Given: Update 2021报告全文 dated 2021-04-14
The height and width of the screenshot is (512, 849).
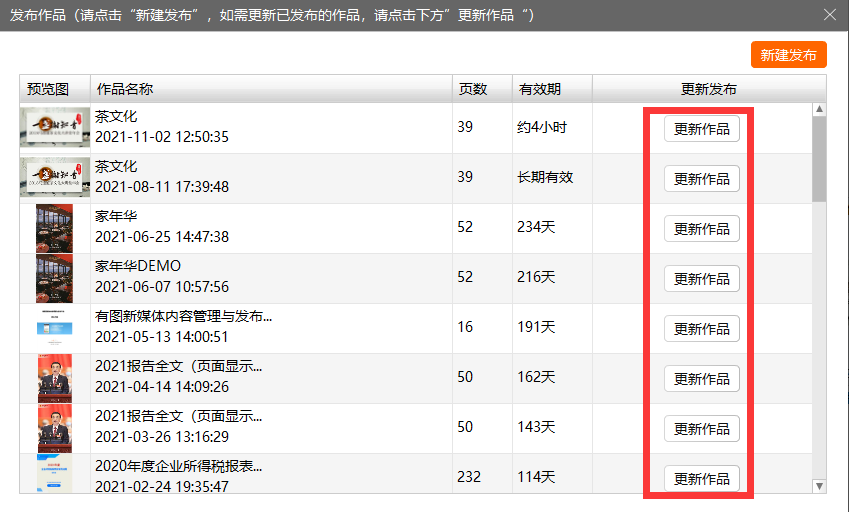Looking at the screenshot, I should (701, 379).
